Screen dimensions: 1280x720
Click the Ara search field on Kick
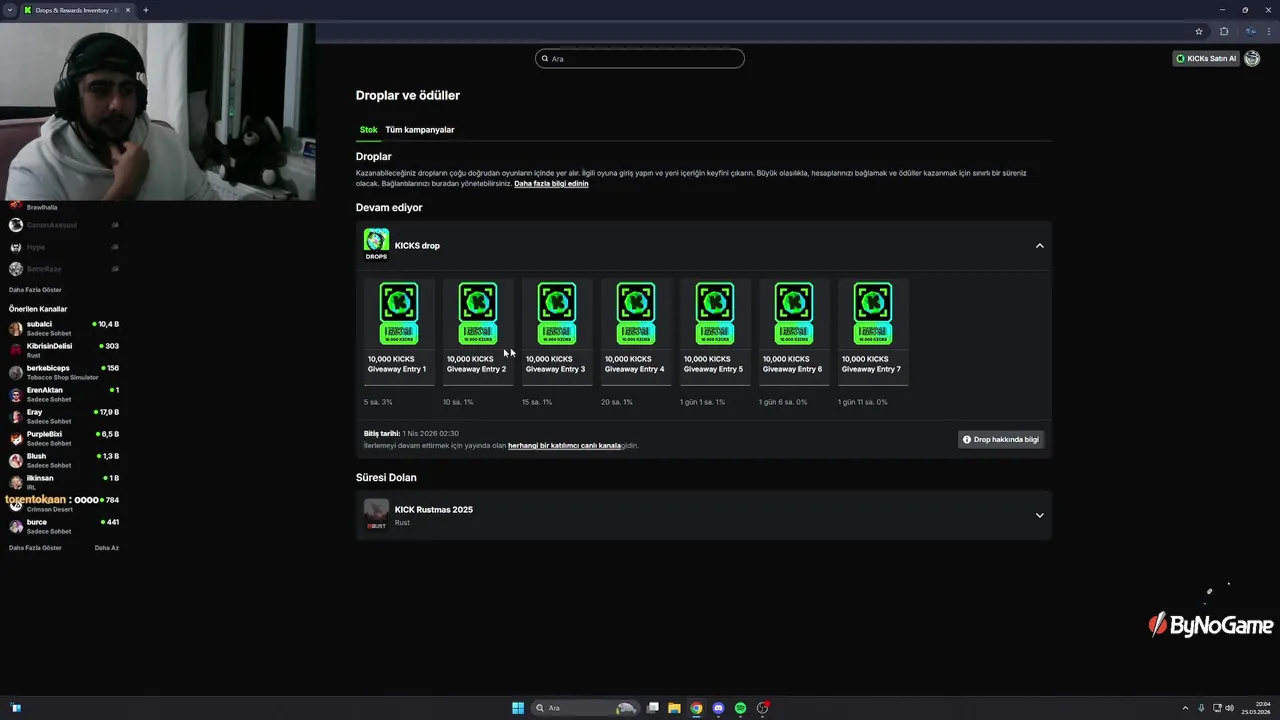[640, 59]
